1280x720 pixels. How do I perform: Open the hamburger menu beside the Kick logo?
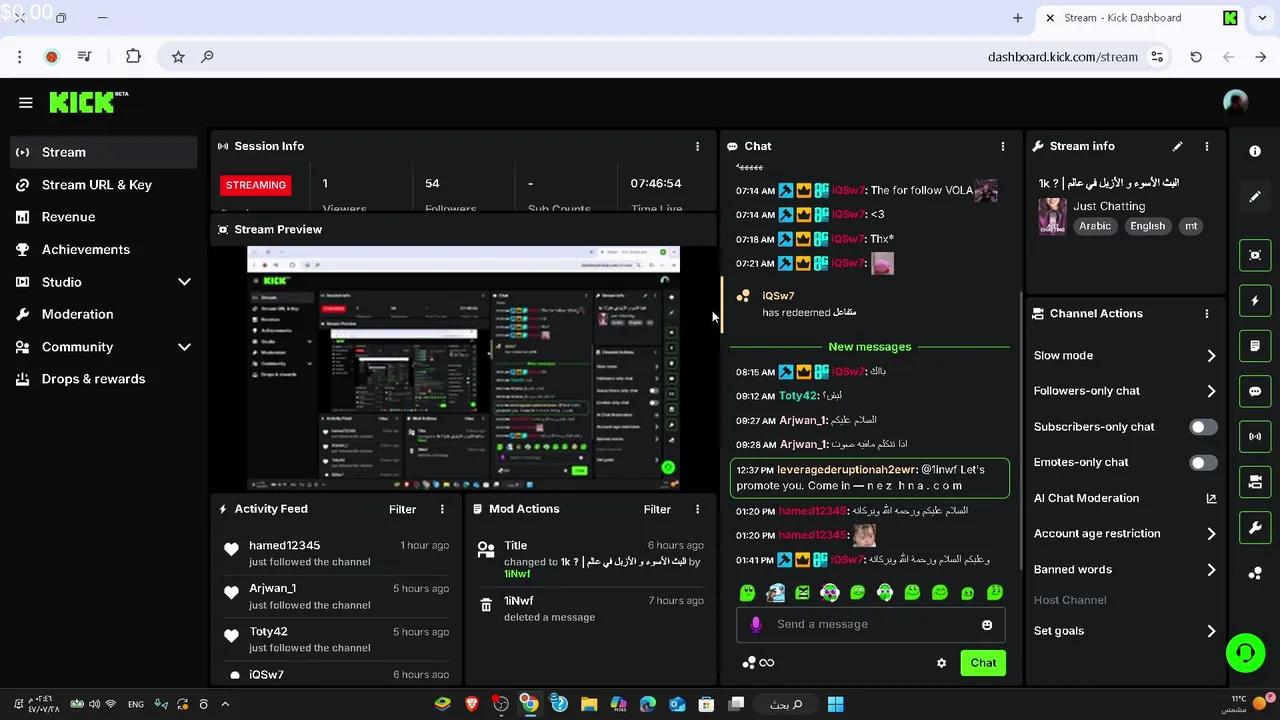(26, 102)
